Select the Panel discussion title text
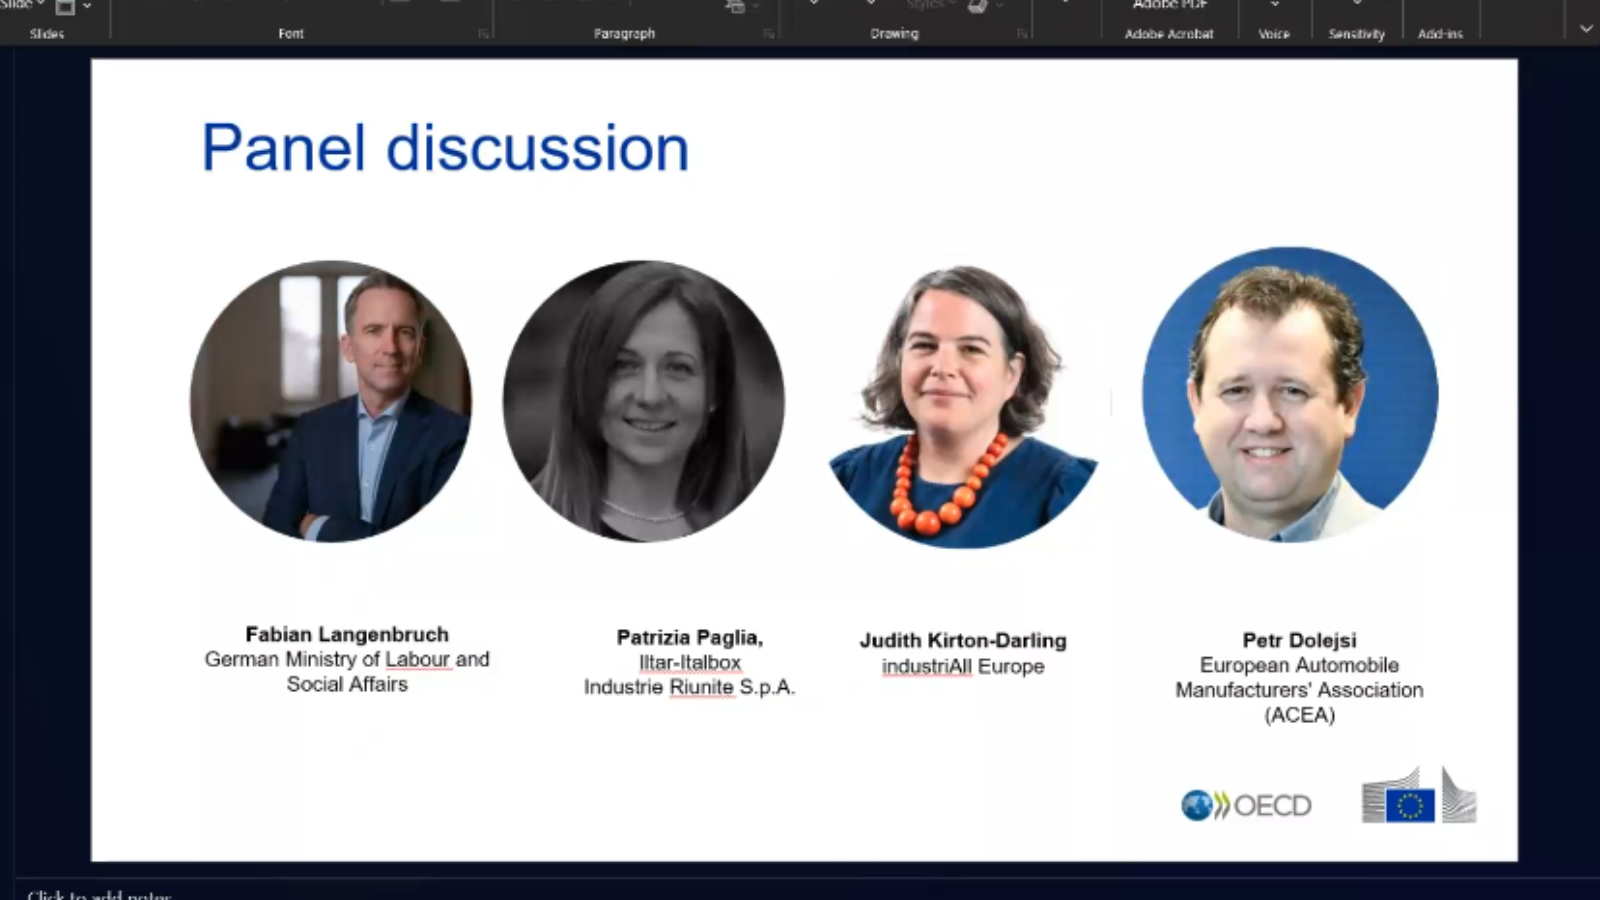 click(x=445, y=148)
